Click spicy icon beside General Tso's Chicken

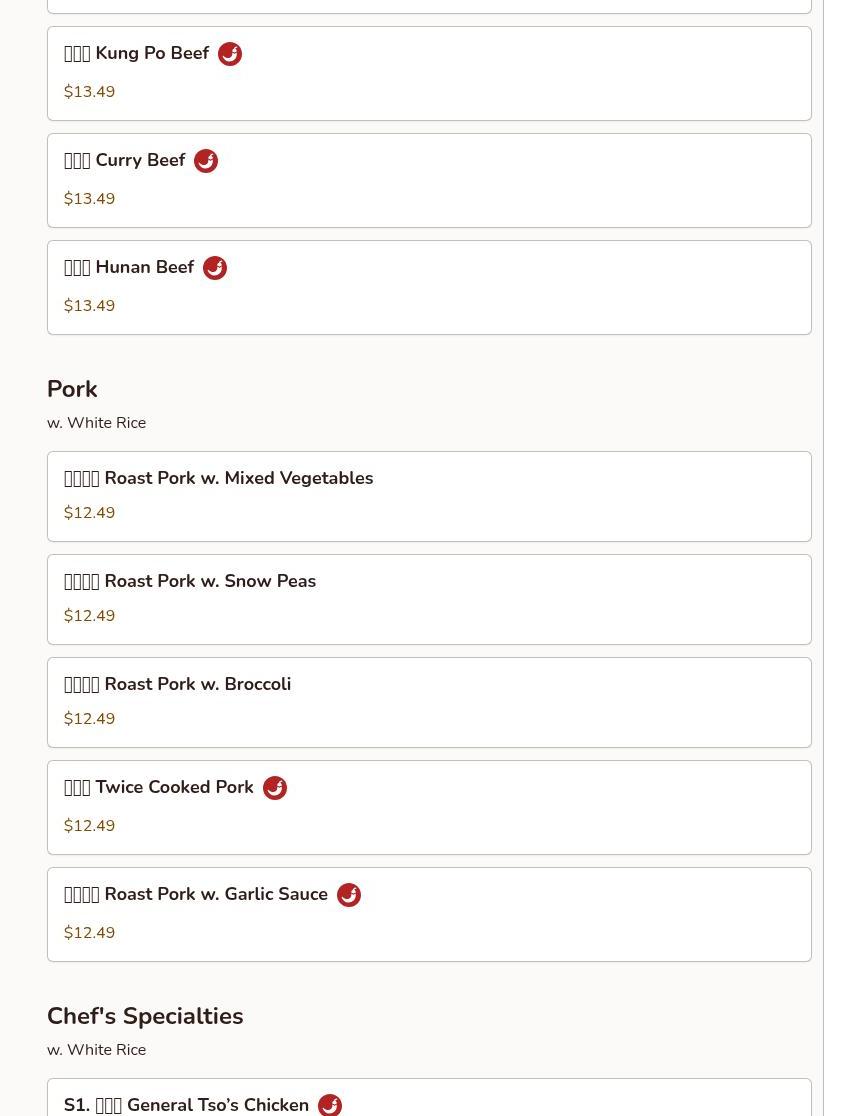tap(330, 1105)
